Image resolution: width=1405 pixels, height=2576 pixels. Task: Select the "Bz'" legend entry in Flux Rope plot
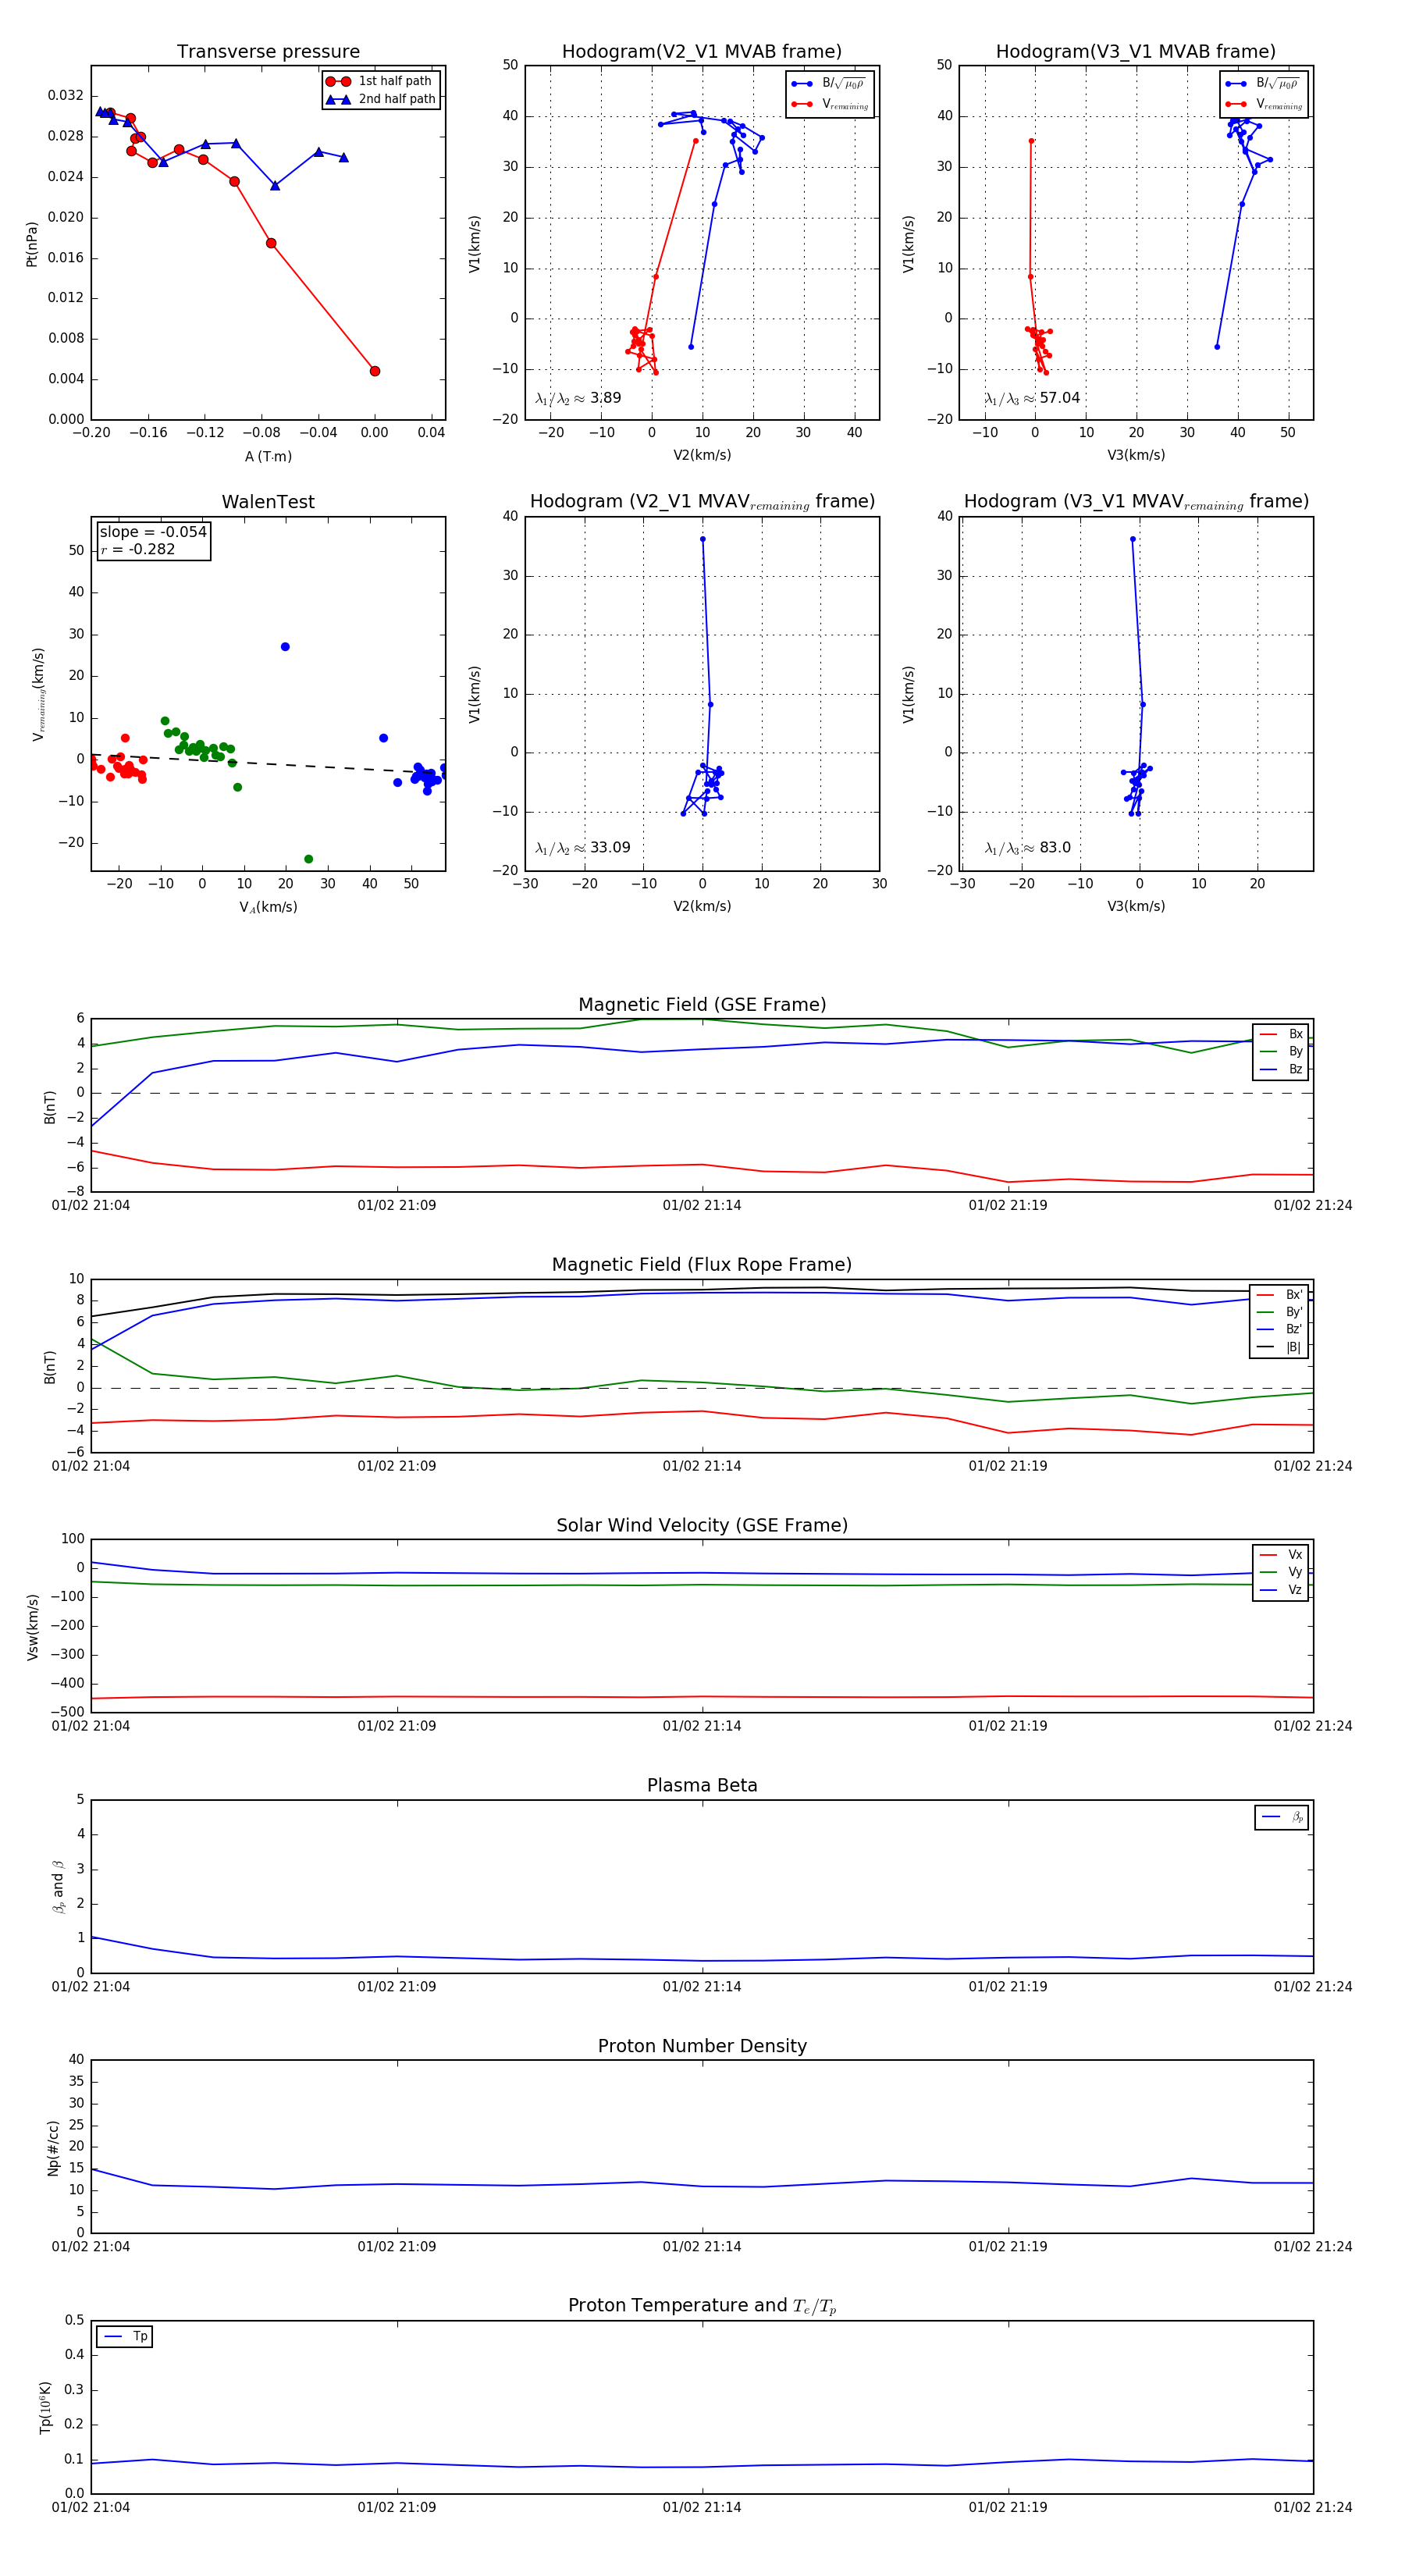coord(1279,1329)
